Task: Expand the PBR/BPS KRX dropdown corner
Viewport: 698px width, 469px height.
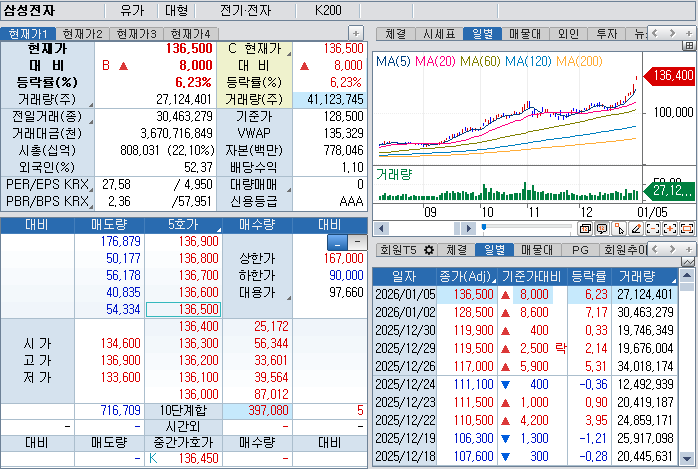Action: point(91,206)
